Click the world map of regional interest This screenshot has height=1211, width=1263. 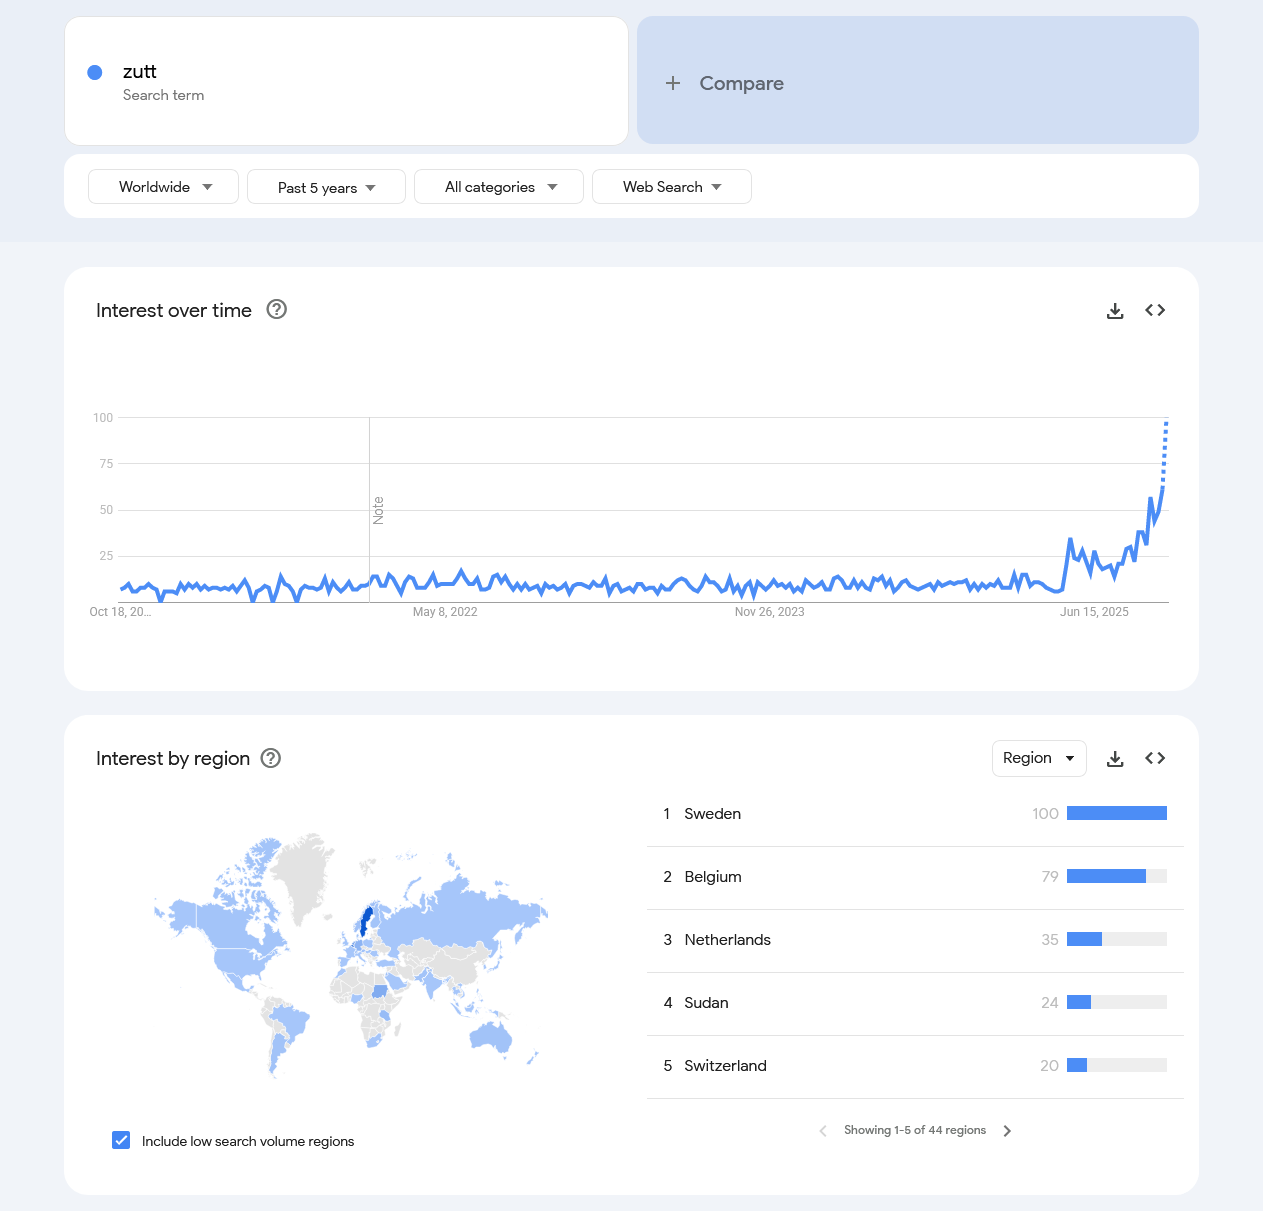350,955
